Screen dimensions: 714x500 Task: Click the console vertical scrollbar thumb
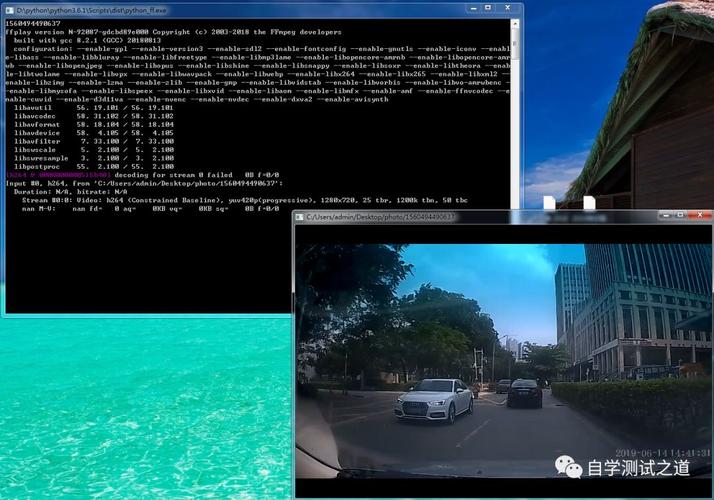[515, 44]
